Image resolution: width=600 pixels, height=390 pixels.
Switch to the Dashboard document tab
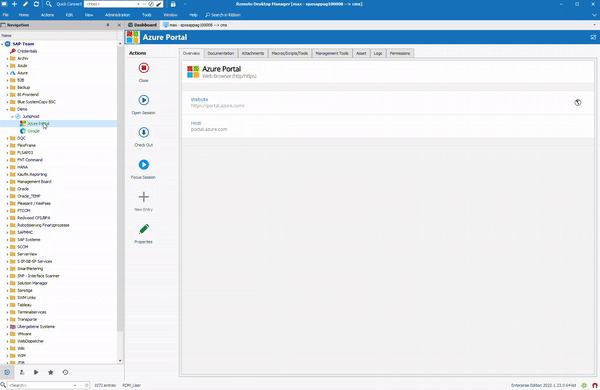coord(142,25)
